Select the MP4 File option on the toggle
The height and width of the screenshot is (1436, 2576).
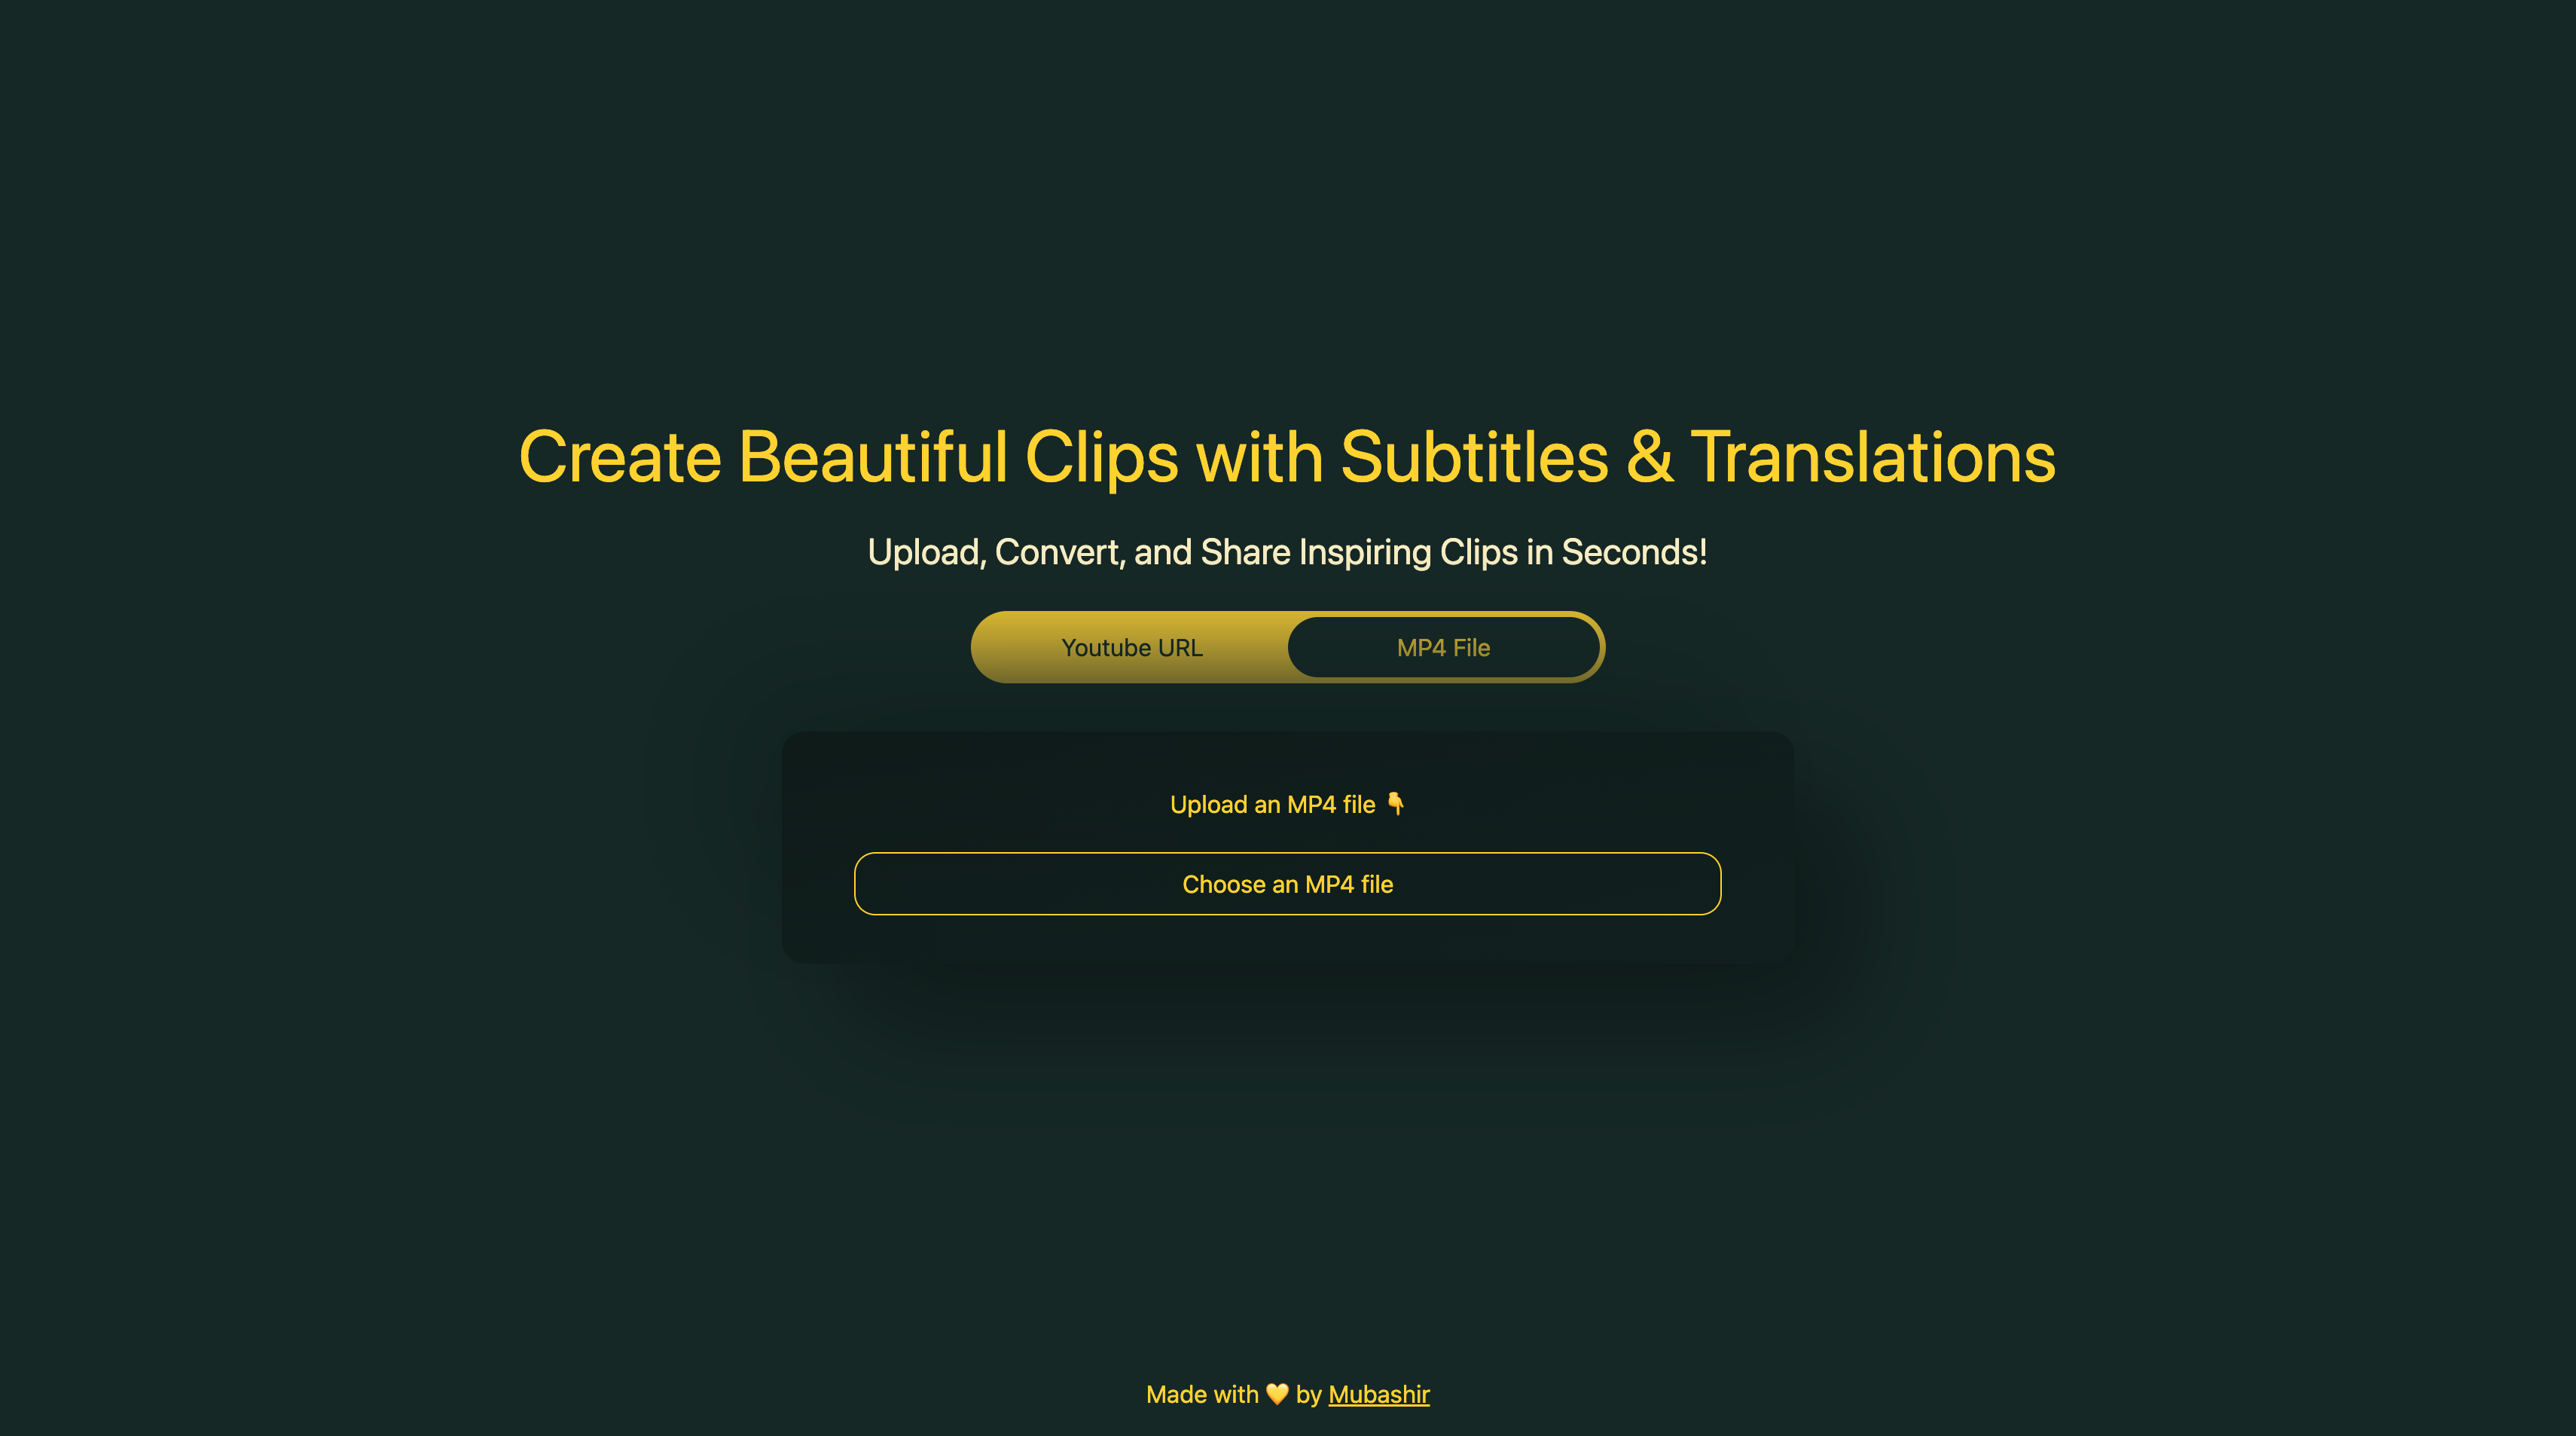point(1443,647)
